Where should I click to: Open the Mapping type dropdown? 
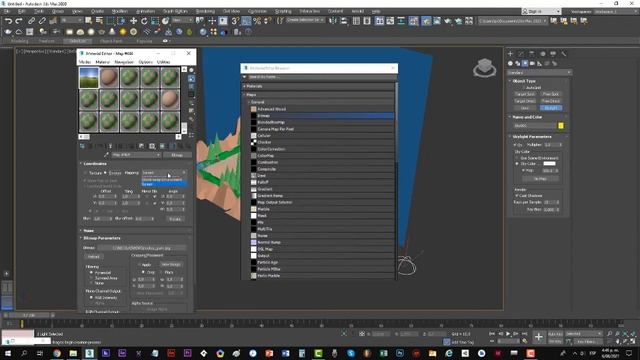point(164,173)
